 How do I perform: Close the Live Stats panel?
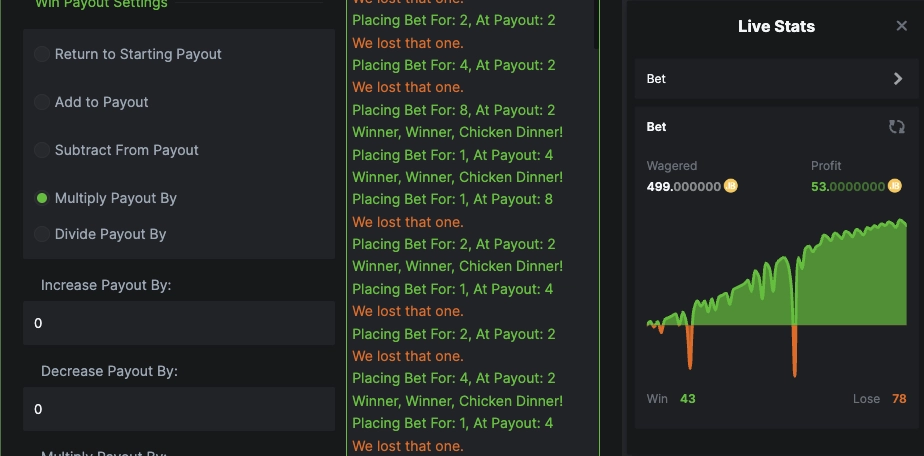pyautogui.click(x=901, y=26)
